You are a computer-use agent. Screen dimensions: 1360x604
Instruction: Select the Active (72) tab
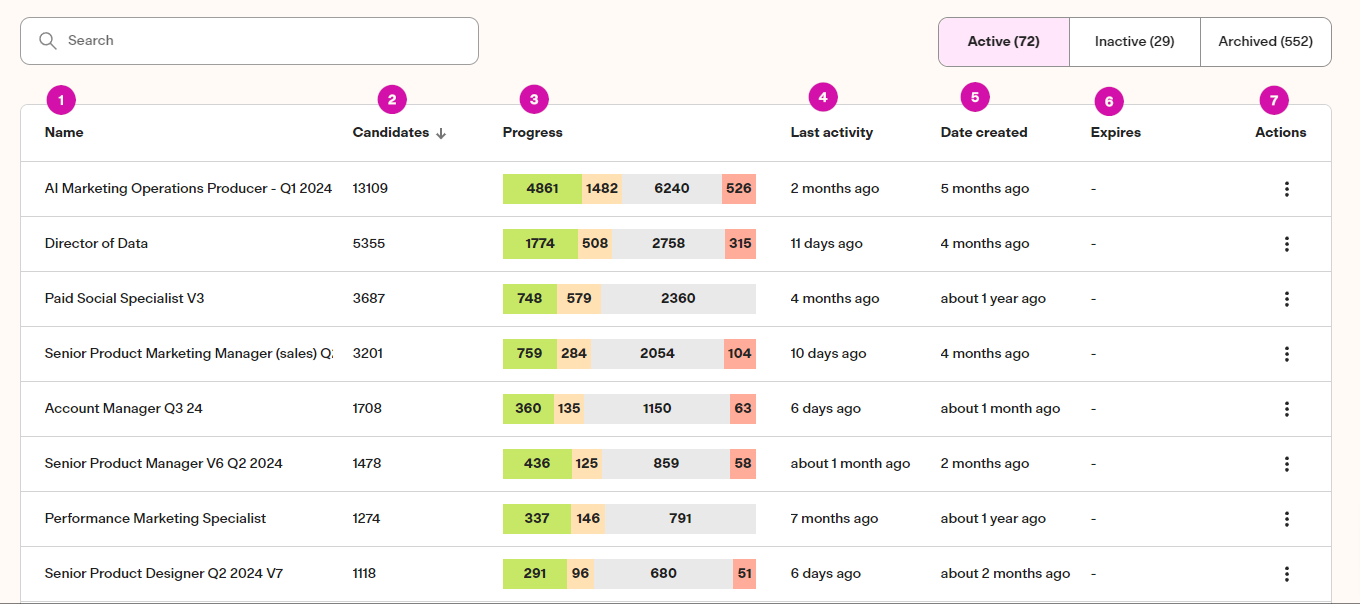1004,42
